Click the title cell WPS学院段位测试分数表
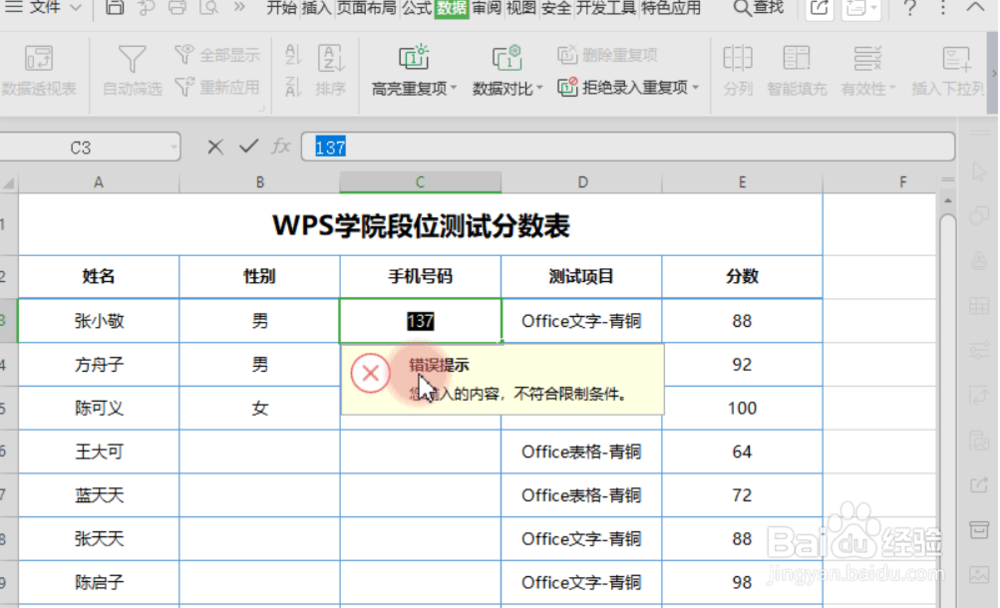The height and width of the screenshot is (608, 1000). coord(421,225)
